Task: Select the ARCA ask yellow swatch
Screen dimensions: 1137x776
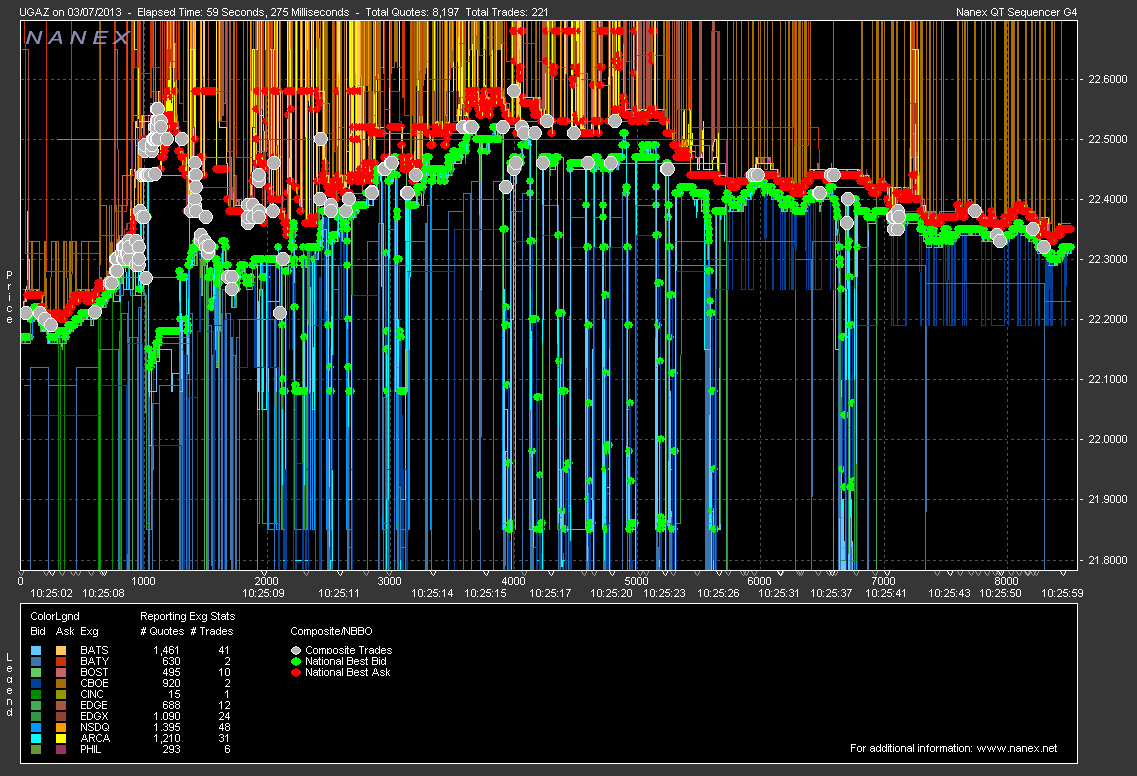Action: [x=61, y=738]
